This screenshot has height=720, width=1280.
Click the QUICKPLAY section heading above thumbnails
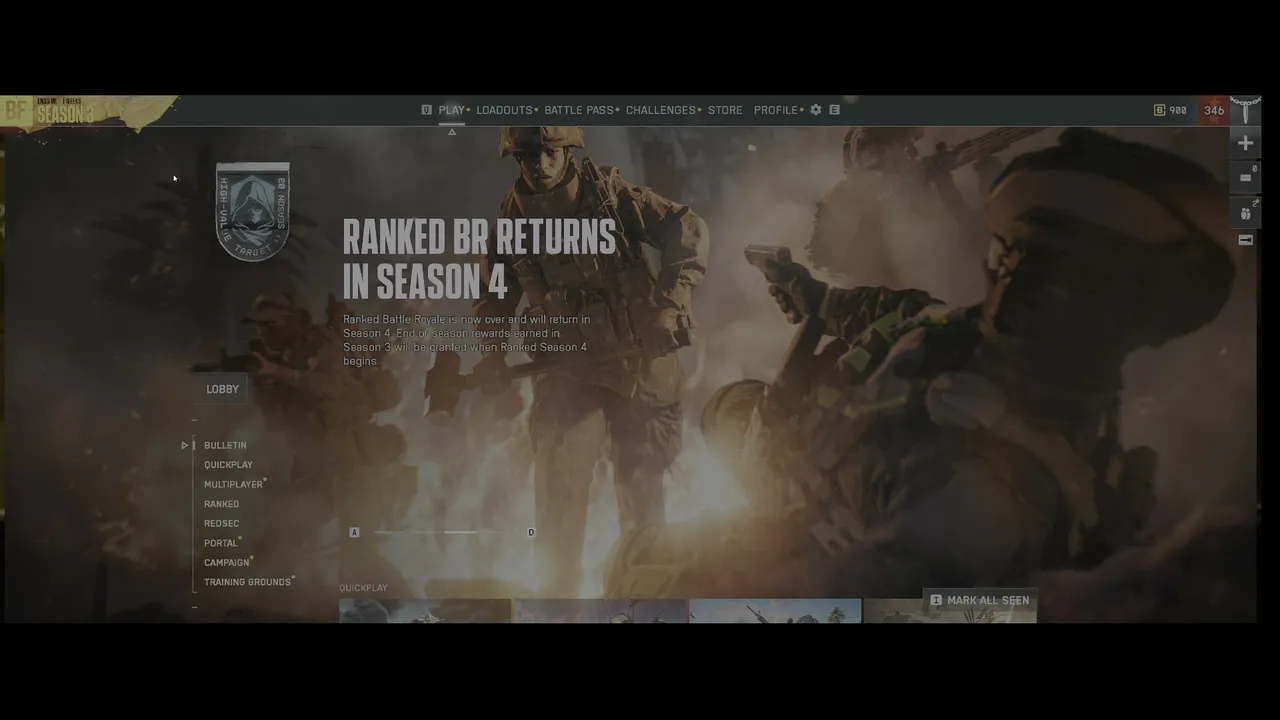pyautogui.click(x=363, y=588)
